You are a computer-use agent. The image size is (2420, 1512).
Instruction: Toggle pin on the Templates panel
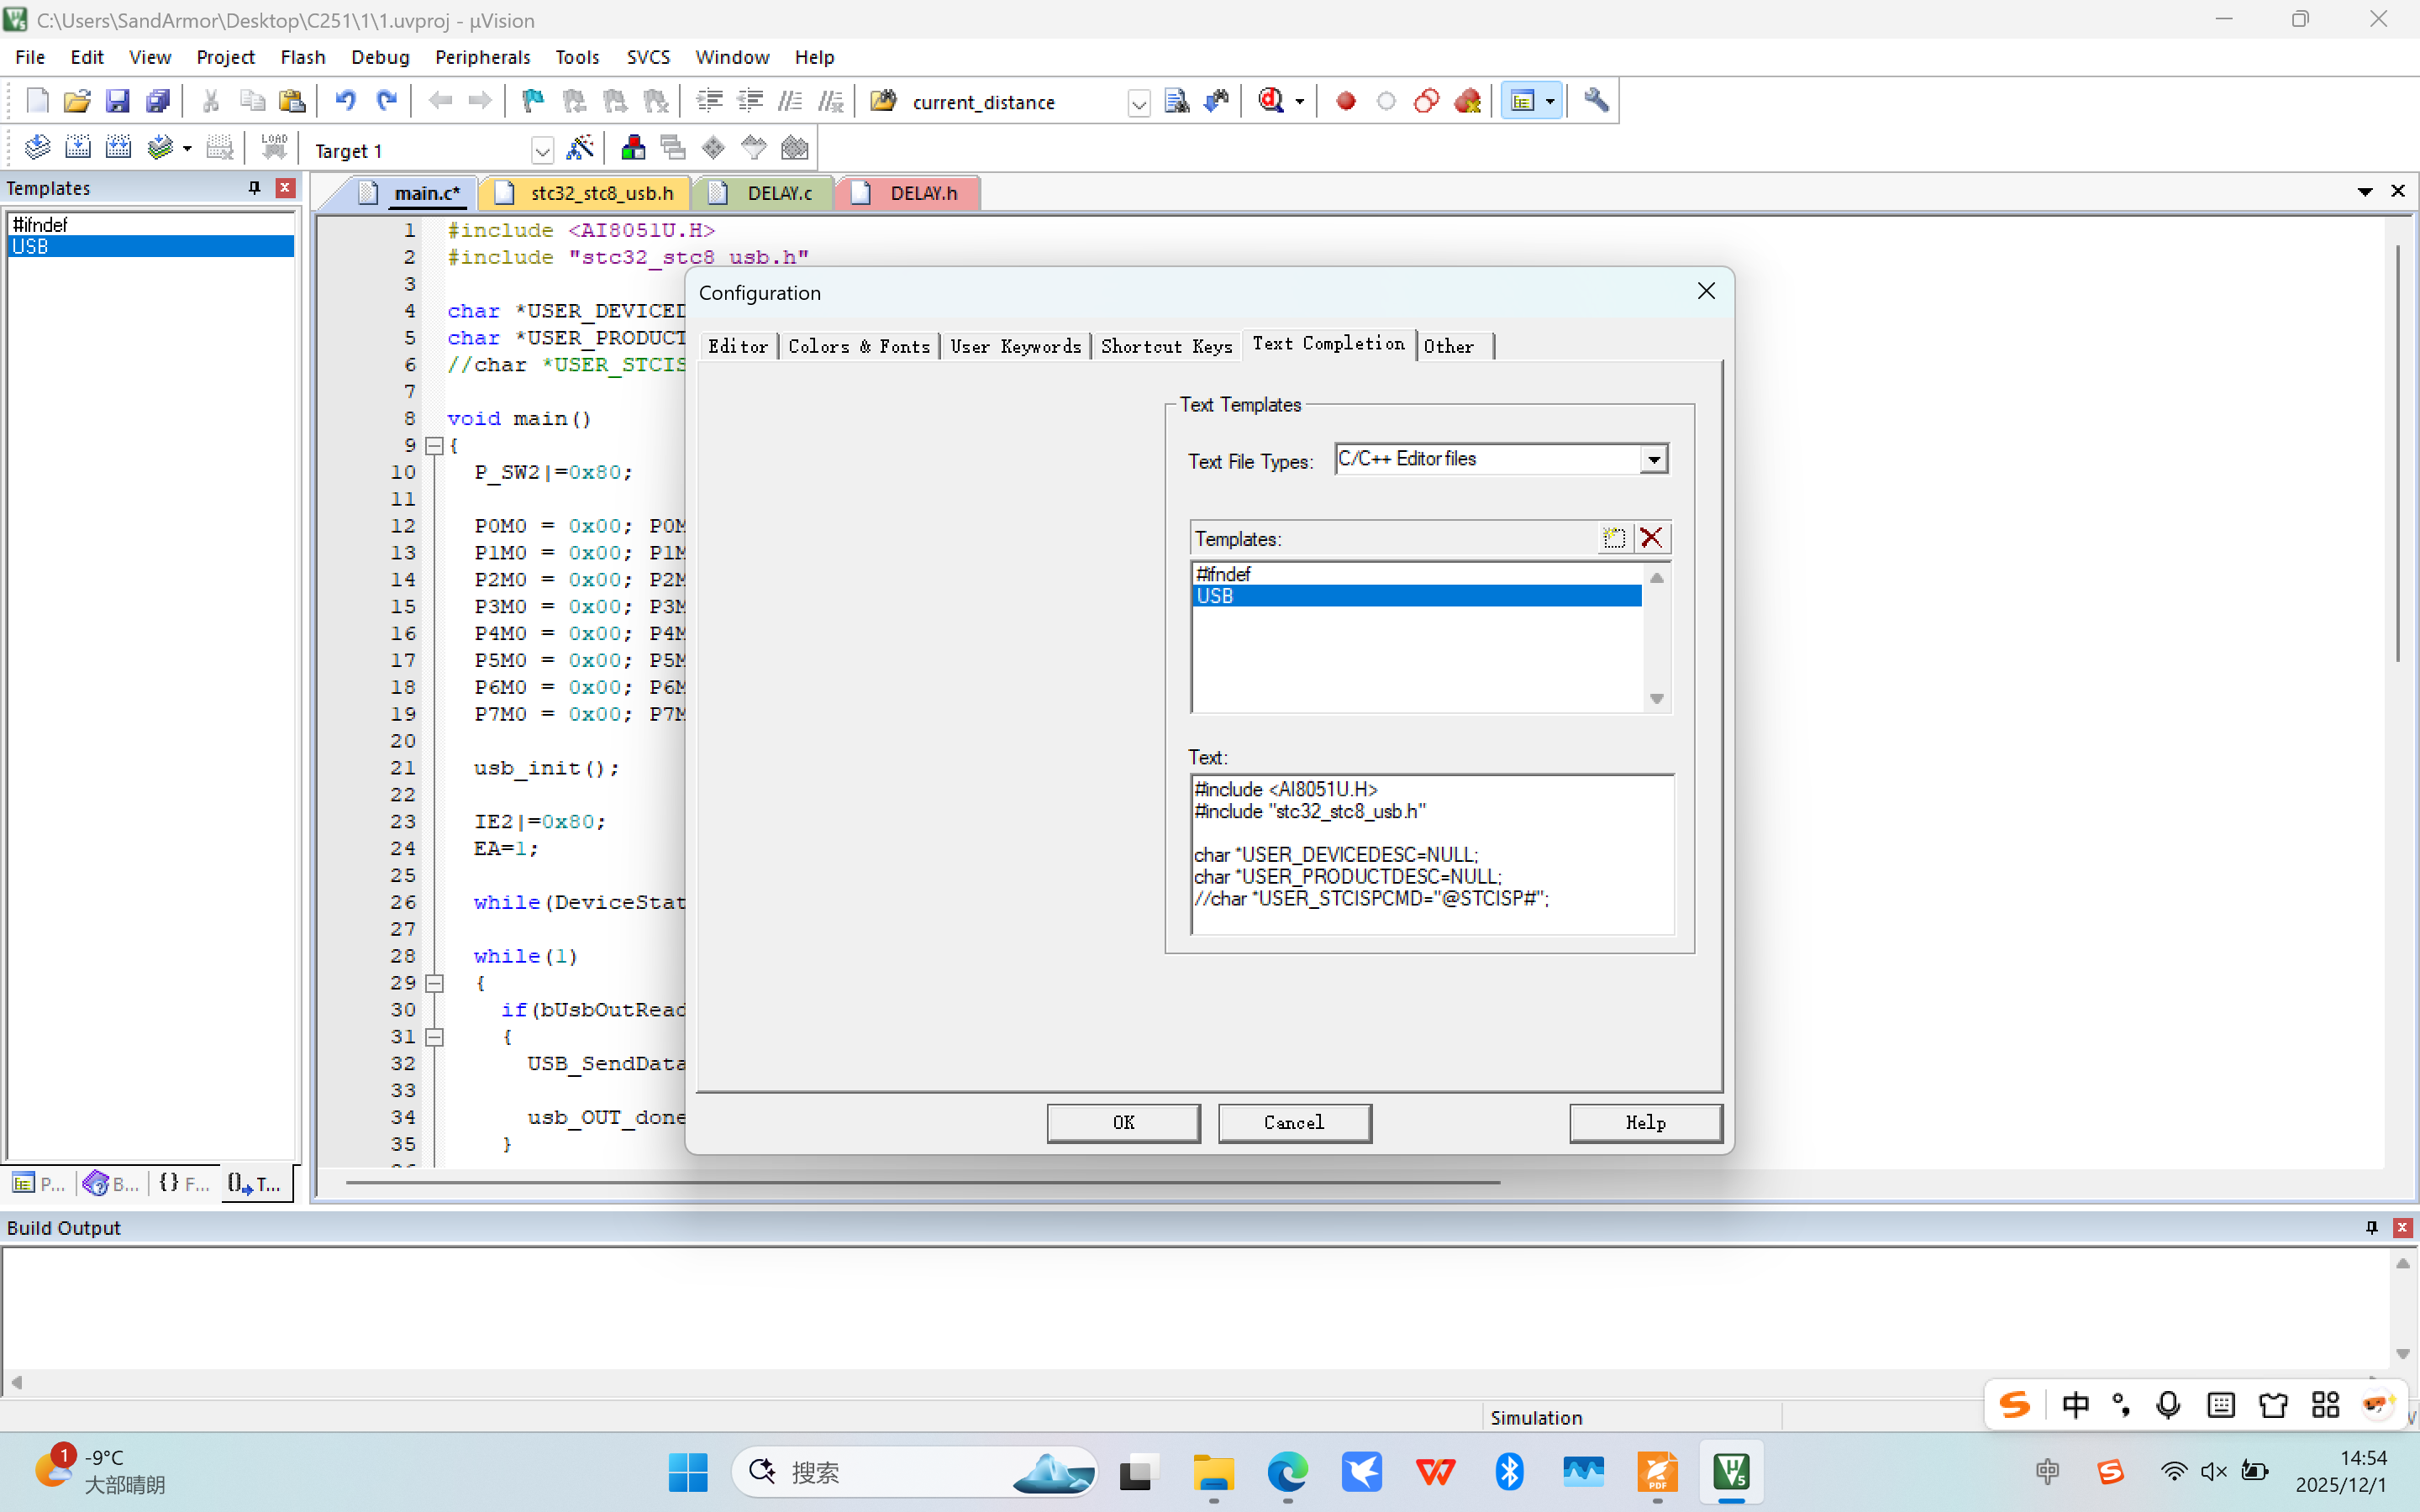click(x=254, y=188)
